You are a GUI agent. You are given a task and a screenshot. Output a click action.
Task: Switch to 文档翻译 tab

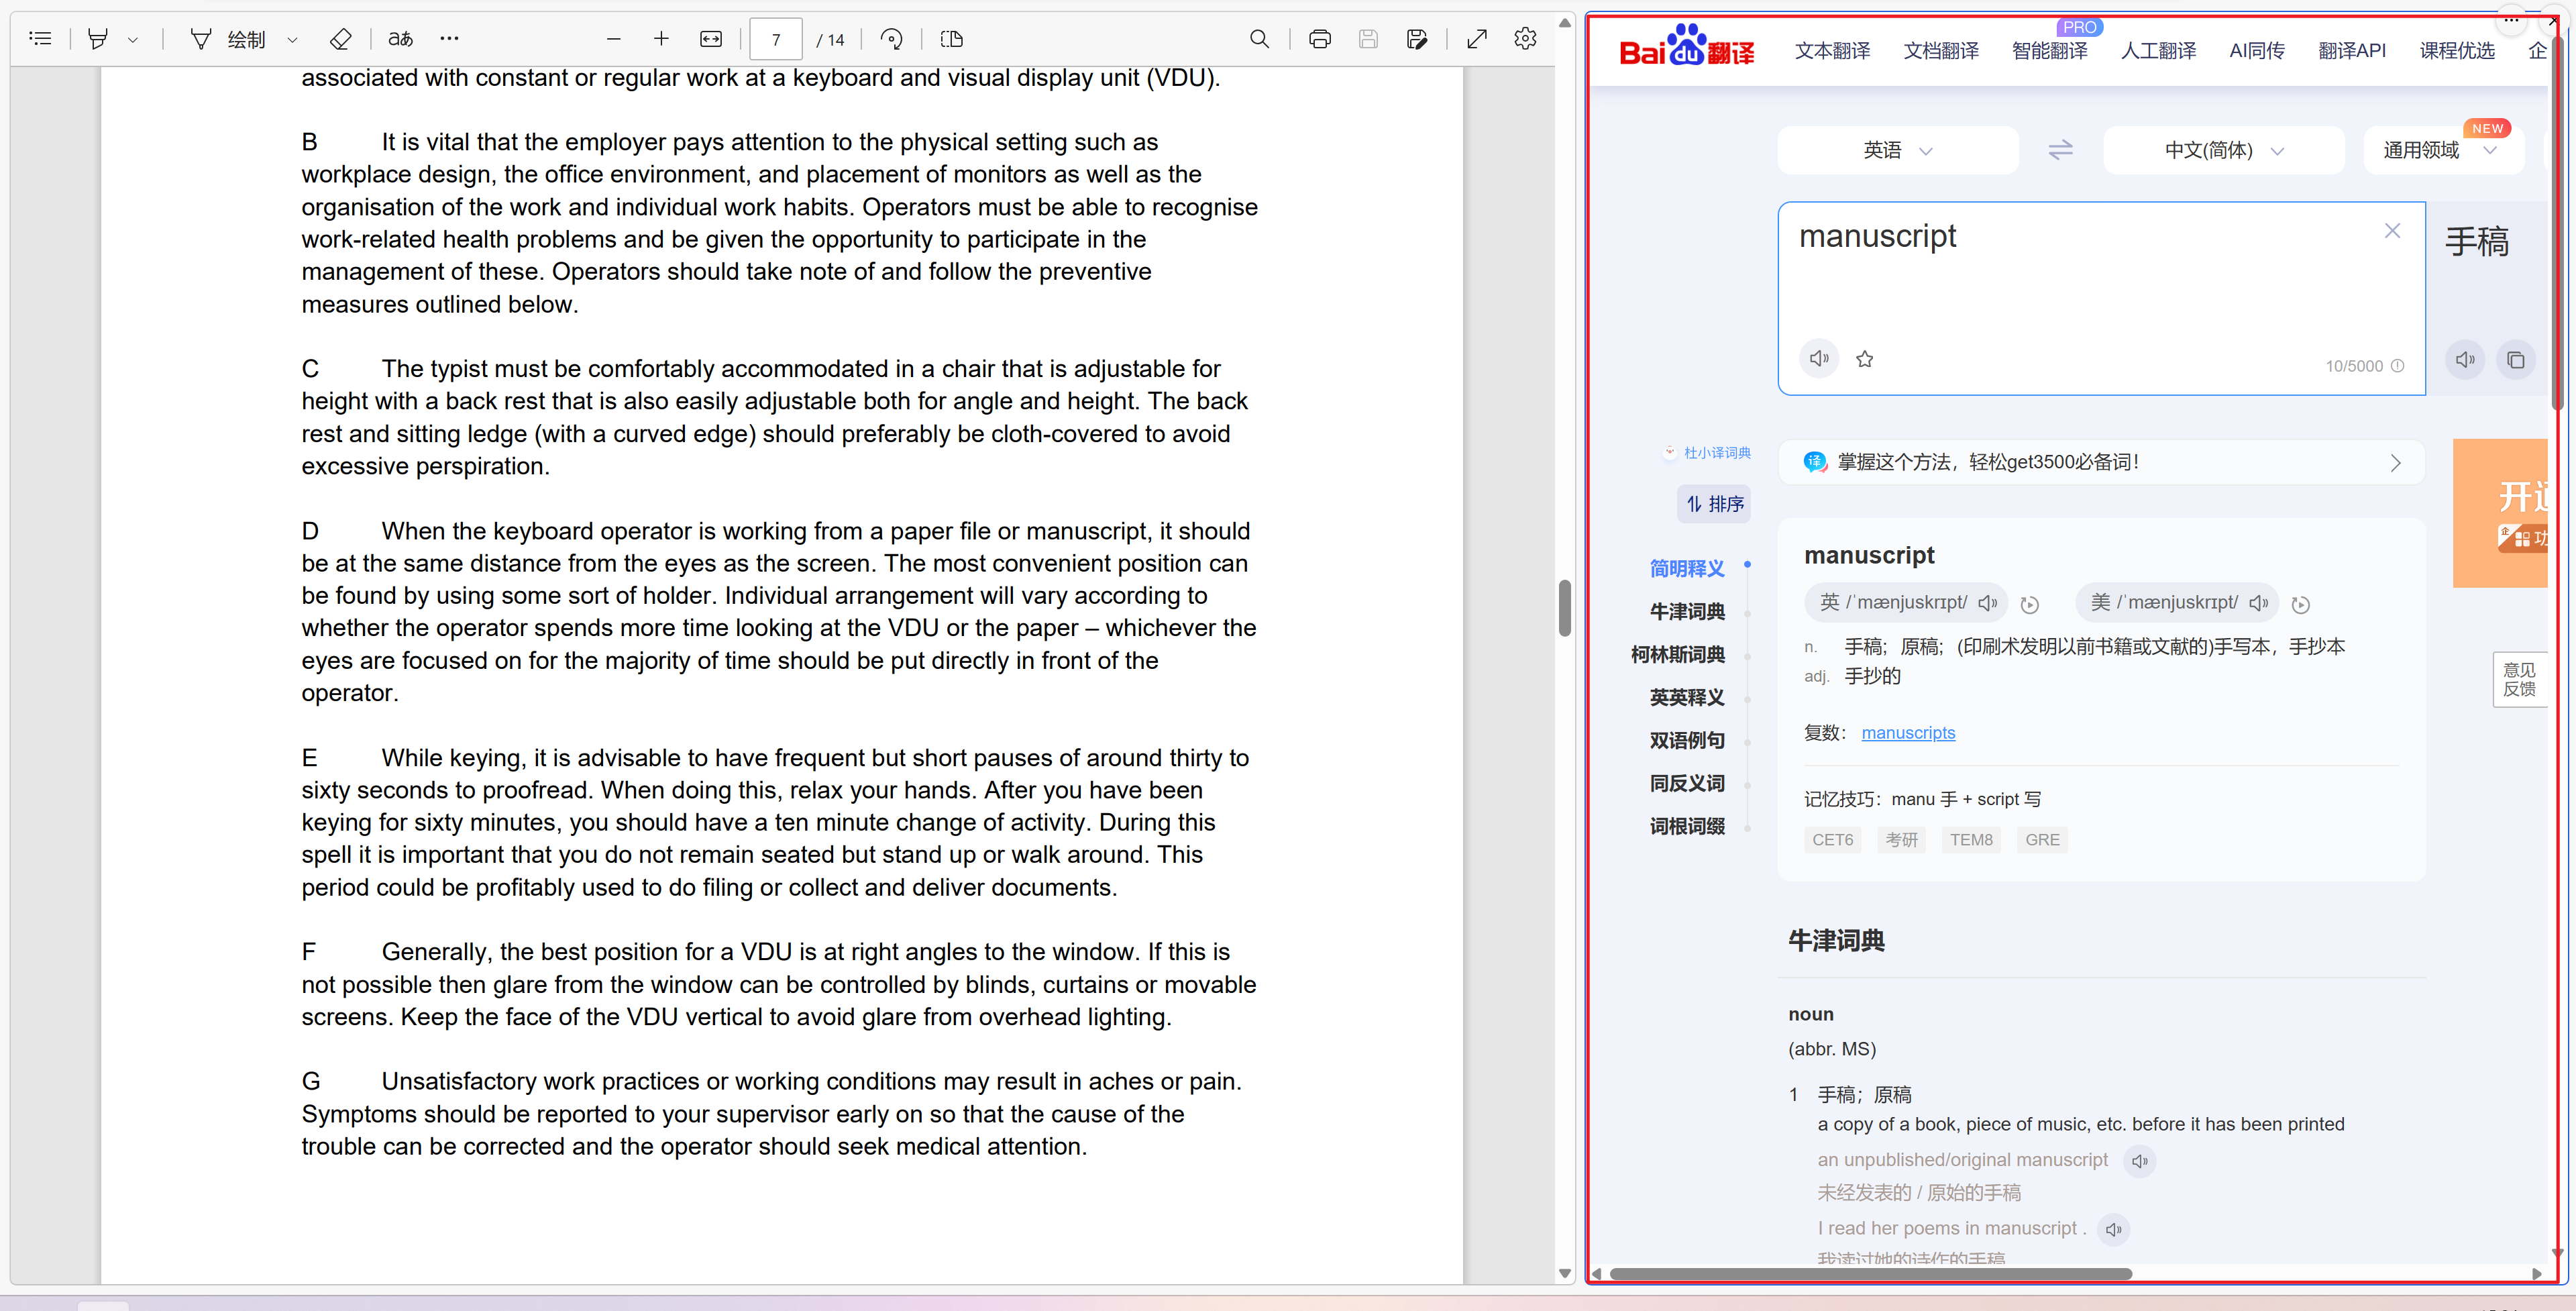(1940, 51)
